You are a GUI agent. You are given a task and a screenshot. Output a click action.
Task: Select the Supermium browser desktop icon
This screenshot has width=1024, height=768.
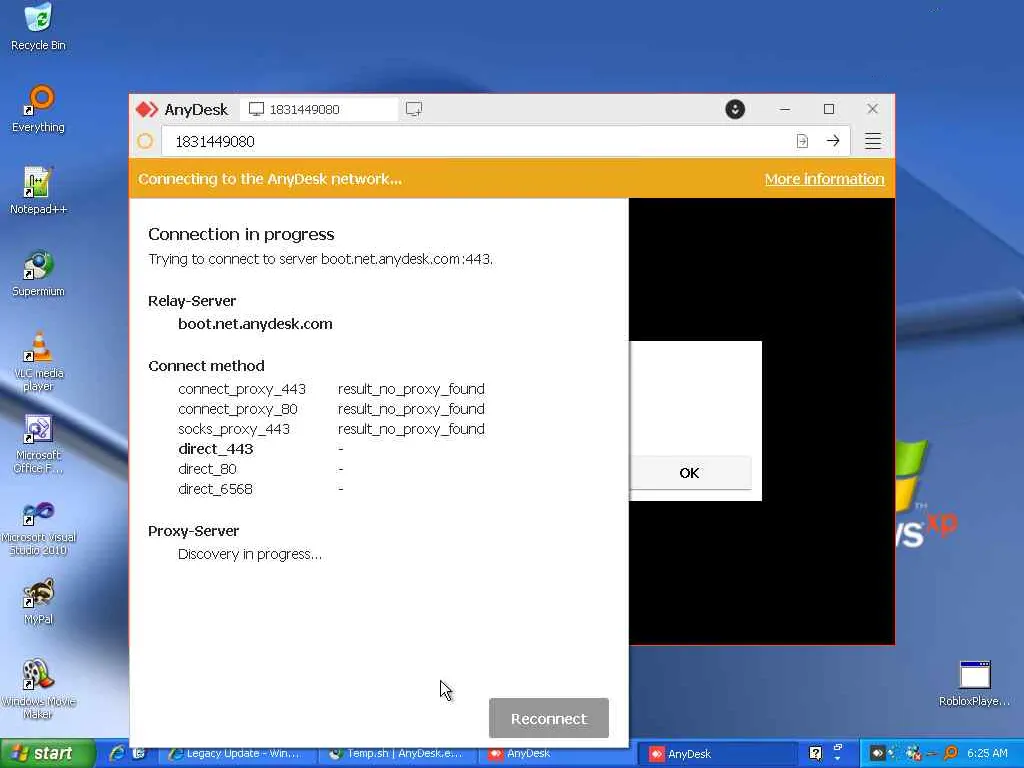(x=38, y=273)
